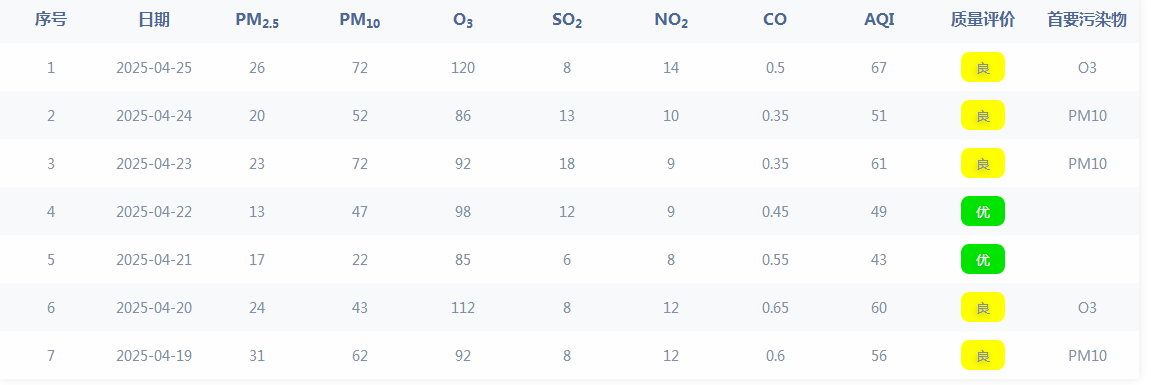Click the 首要污染物 column header
The height and width of the screenshot is (385, 1151).
[1086, 20]
